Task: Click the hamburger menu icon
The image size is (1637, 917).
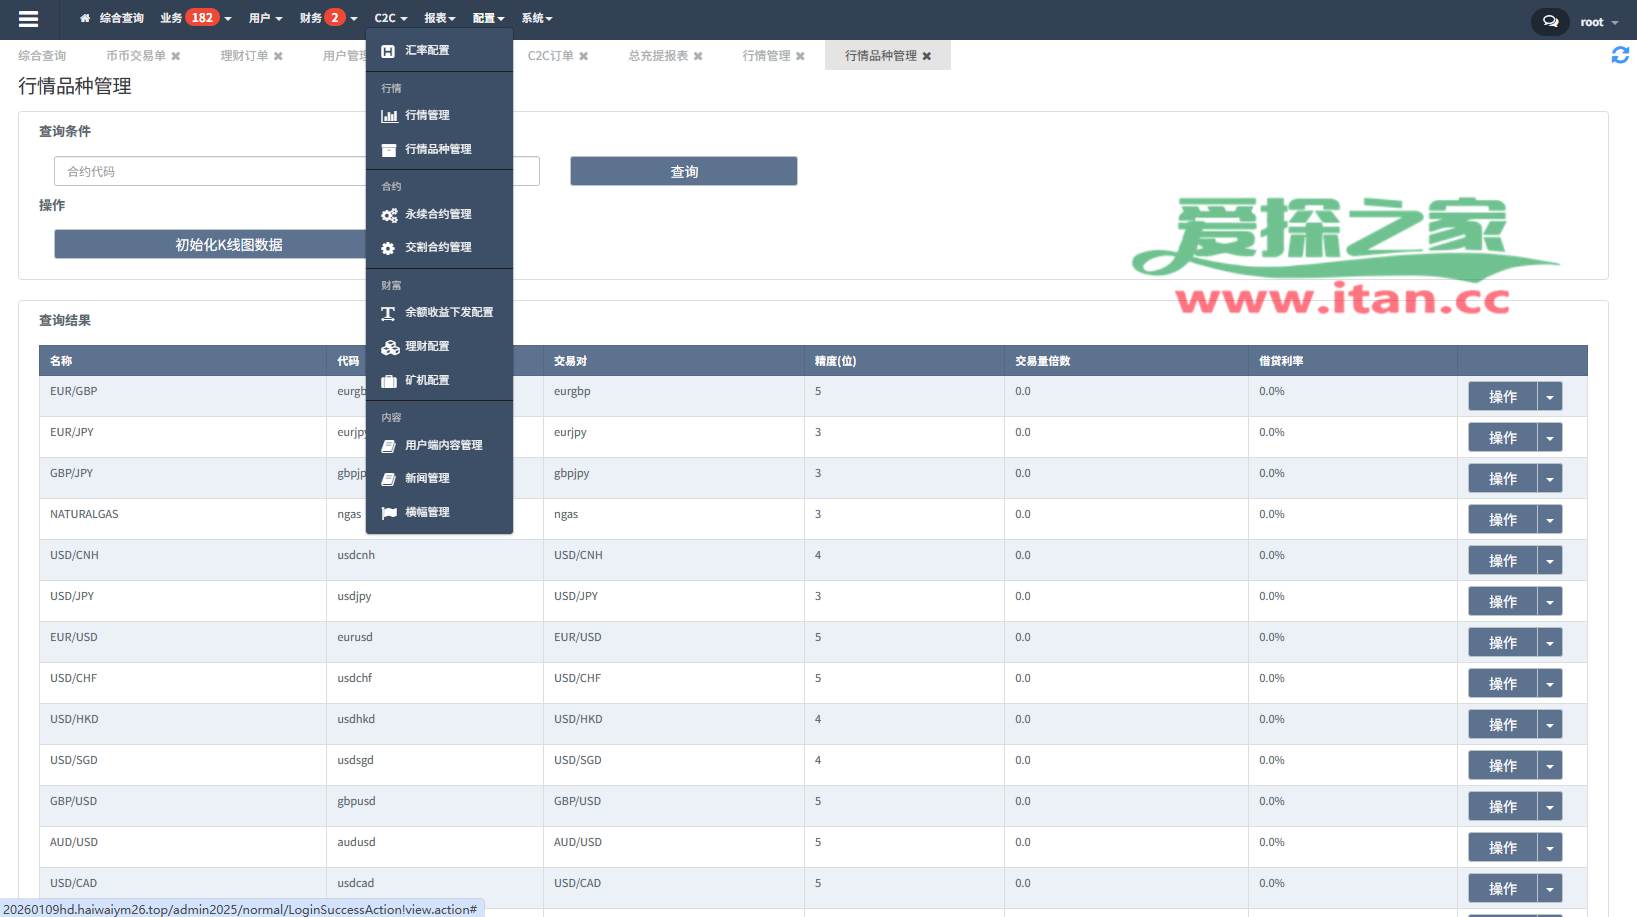Action: pyautogui.click(x=28, y=18)
